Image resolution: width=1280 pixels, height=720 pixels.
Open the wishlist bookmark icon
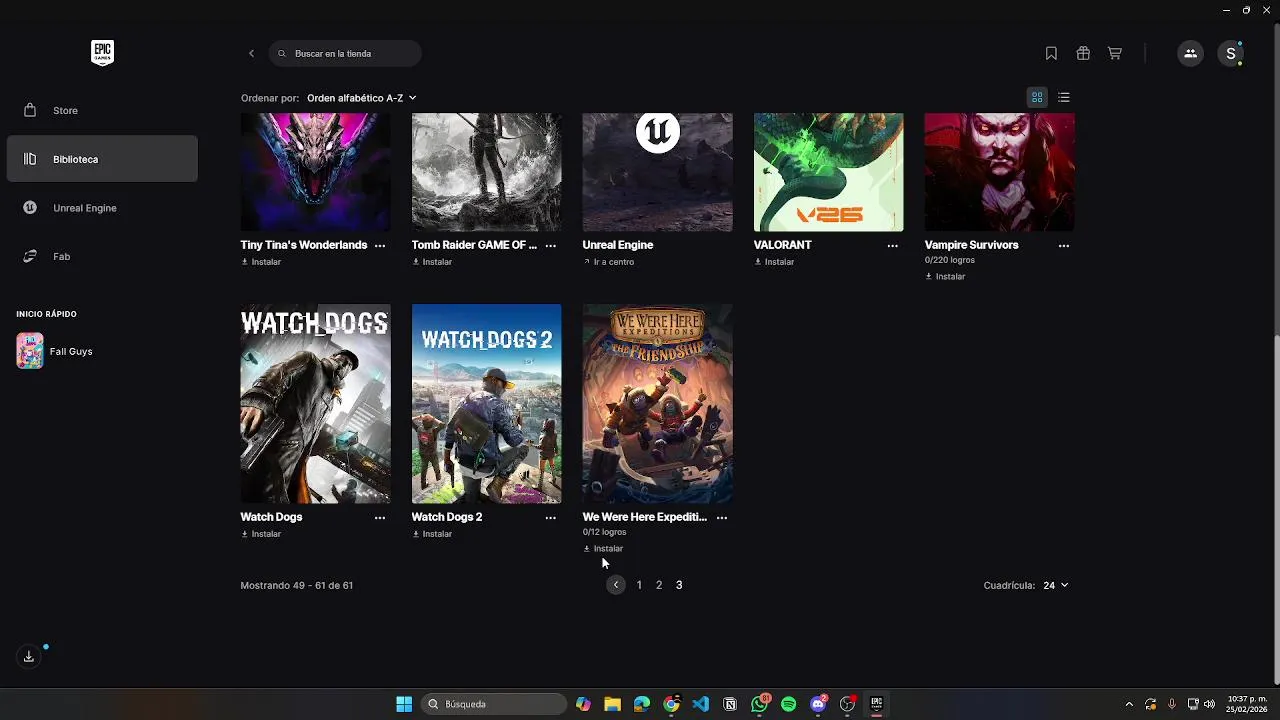1051,53
